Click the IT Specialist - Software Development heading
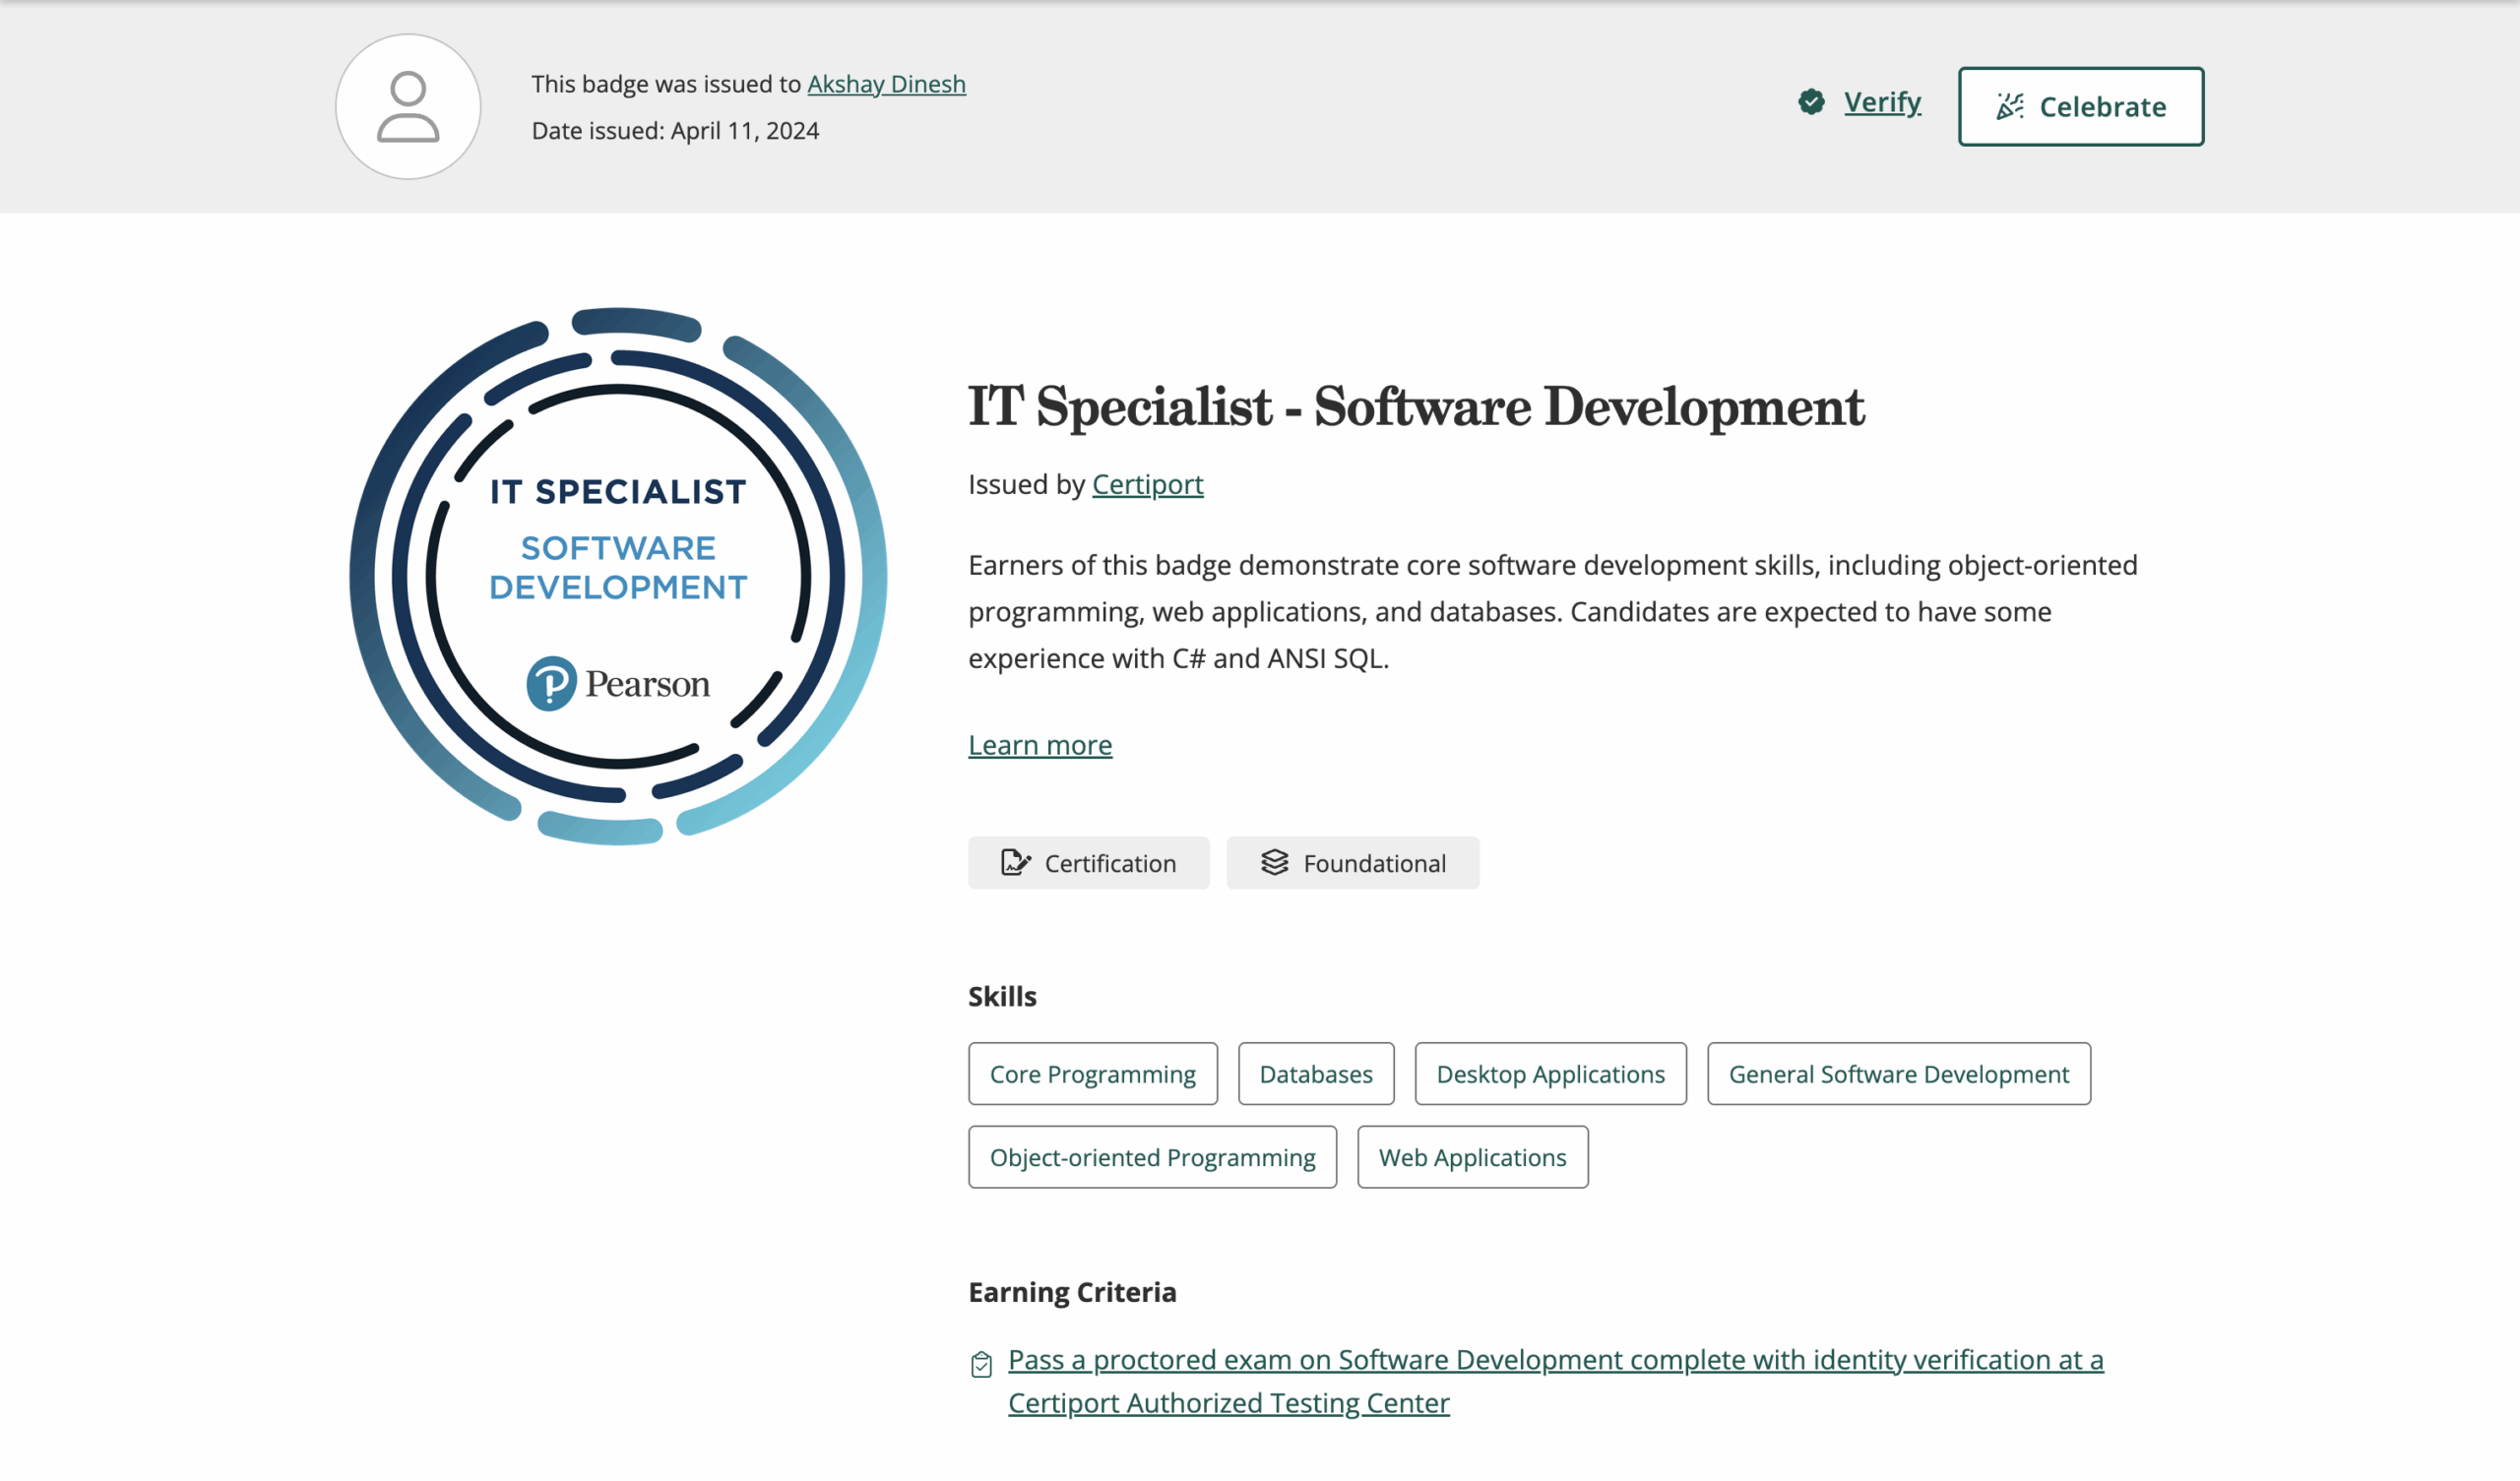This screenshot has width=2520, height=1481. [x=1416, y=406]
